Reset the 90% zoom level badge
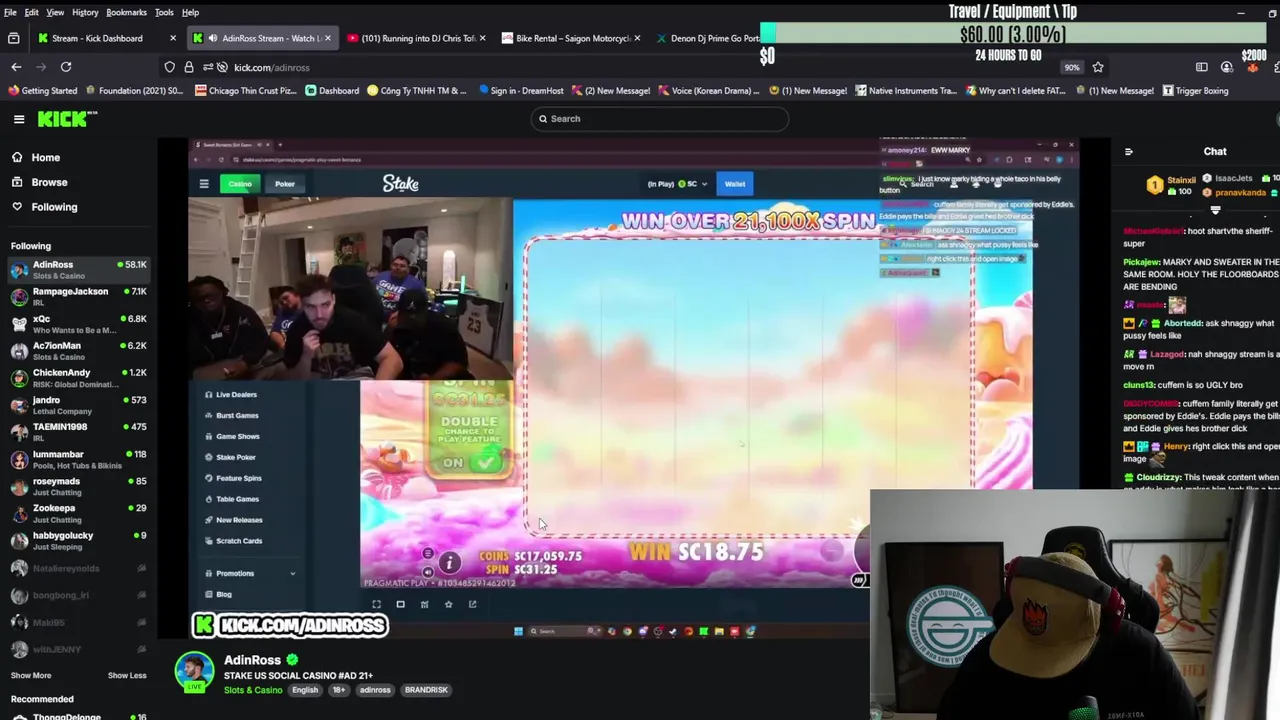Image resolution: width=1280 pixels, height=720 pixels. (x=1072, y=67)
